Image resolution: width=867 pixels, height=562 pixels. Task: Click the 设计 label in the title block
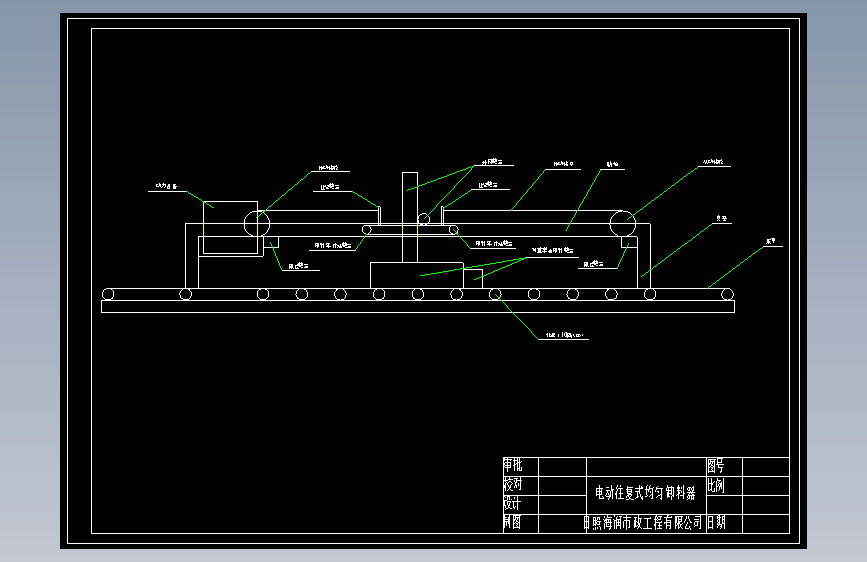tap(512, 503)
